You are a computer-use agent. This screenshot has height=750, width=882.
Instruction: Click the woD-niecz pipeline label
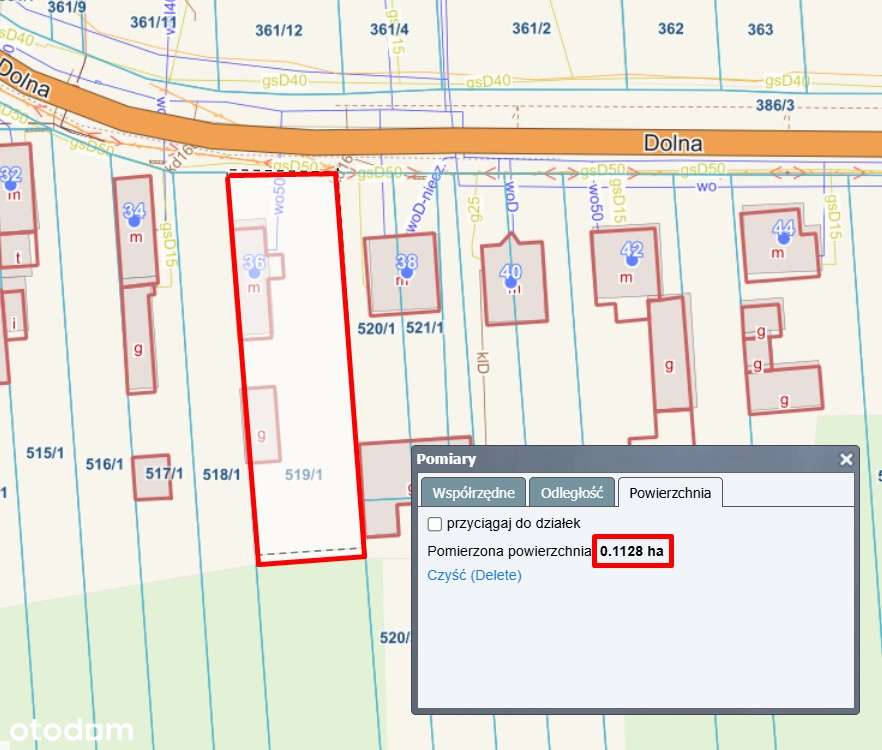point(426,198)
